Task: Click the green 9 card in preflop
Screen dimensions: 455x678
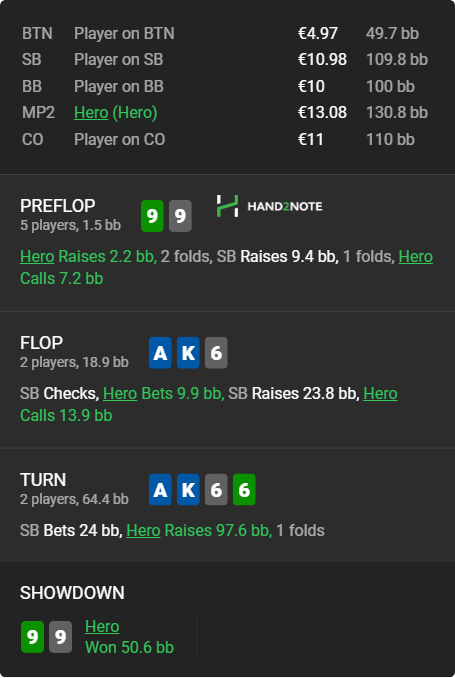Action: [x=152, y=216]
